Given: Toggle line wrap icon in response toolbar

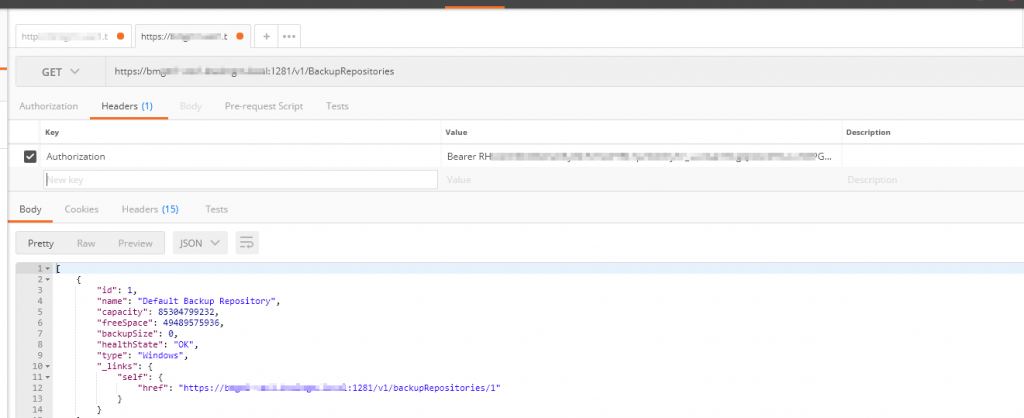Looking at the screenshot, I should 247,243.
